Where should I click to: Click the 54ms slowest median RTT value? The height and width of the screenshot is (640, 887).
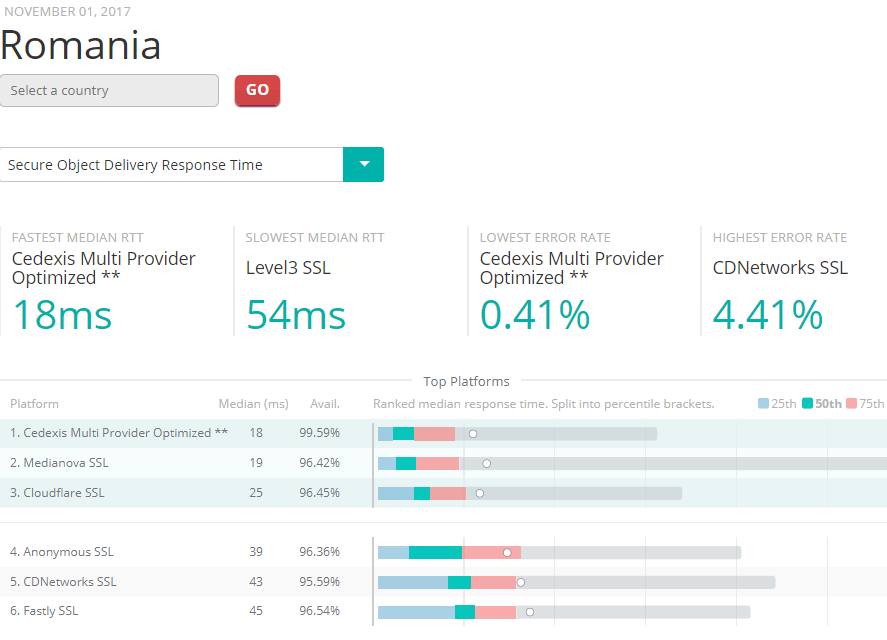click(x=296, y=315)
